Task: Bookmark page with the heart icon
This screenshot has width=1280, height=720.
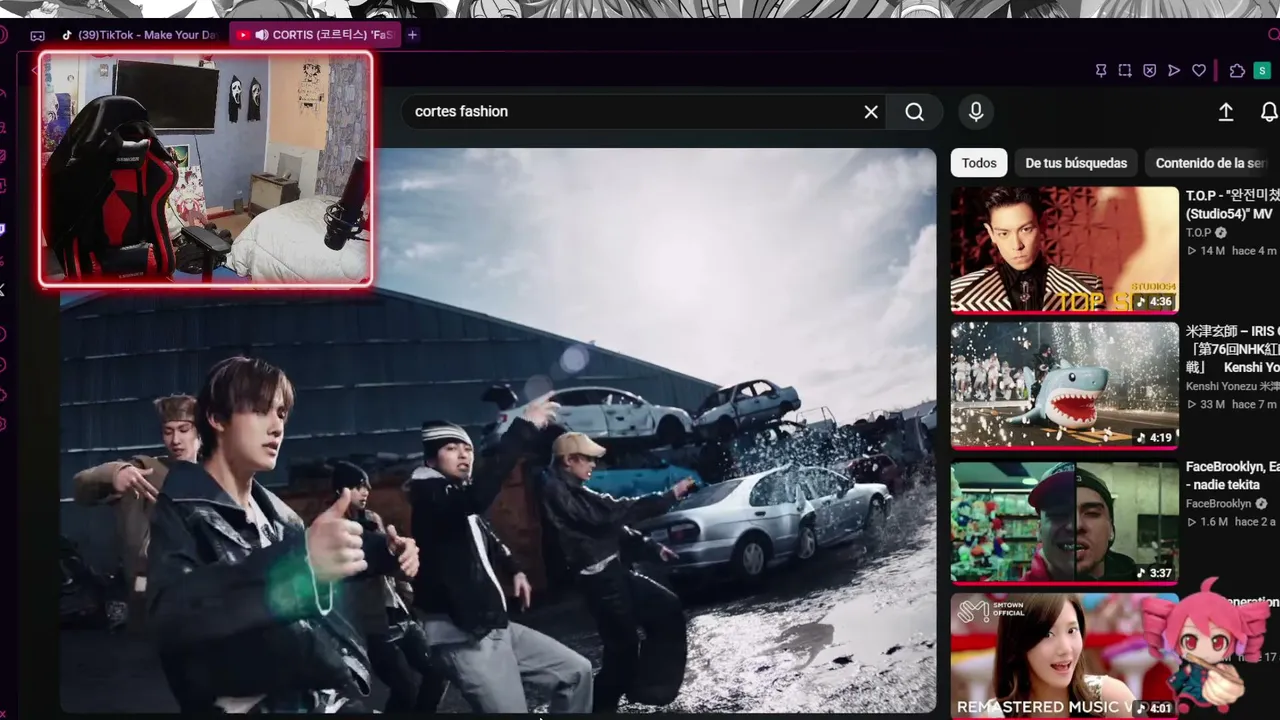Action: 1199,71
